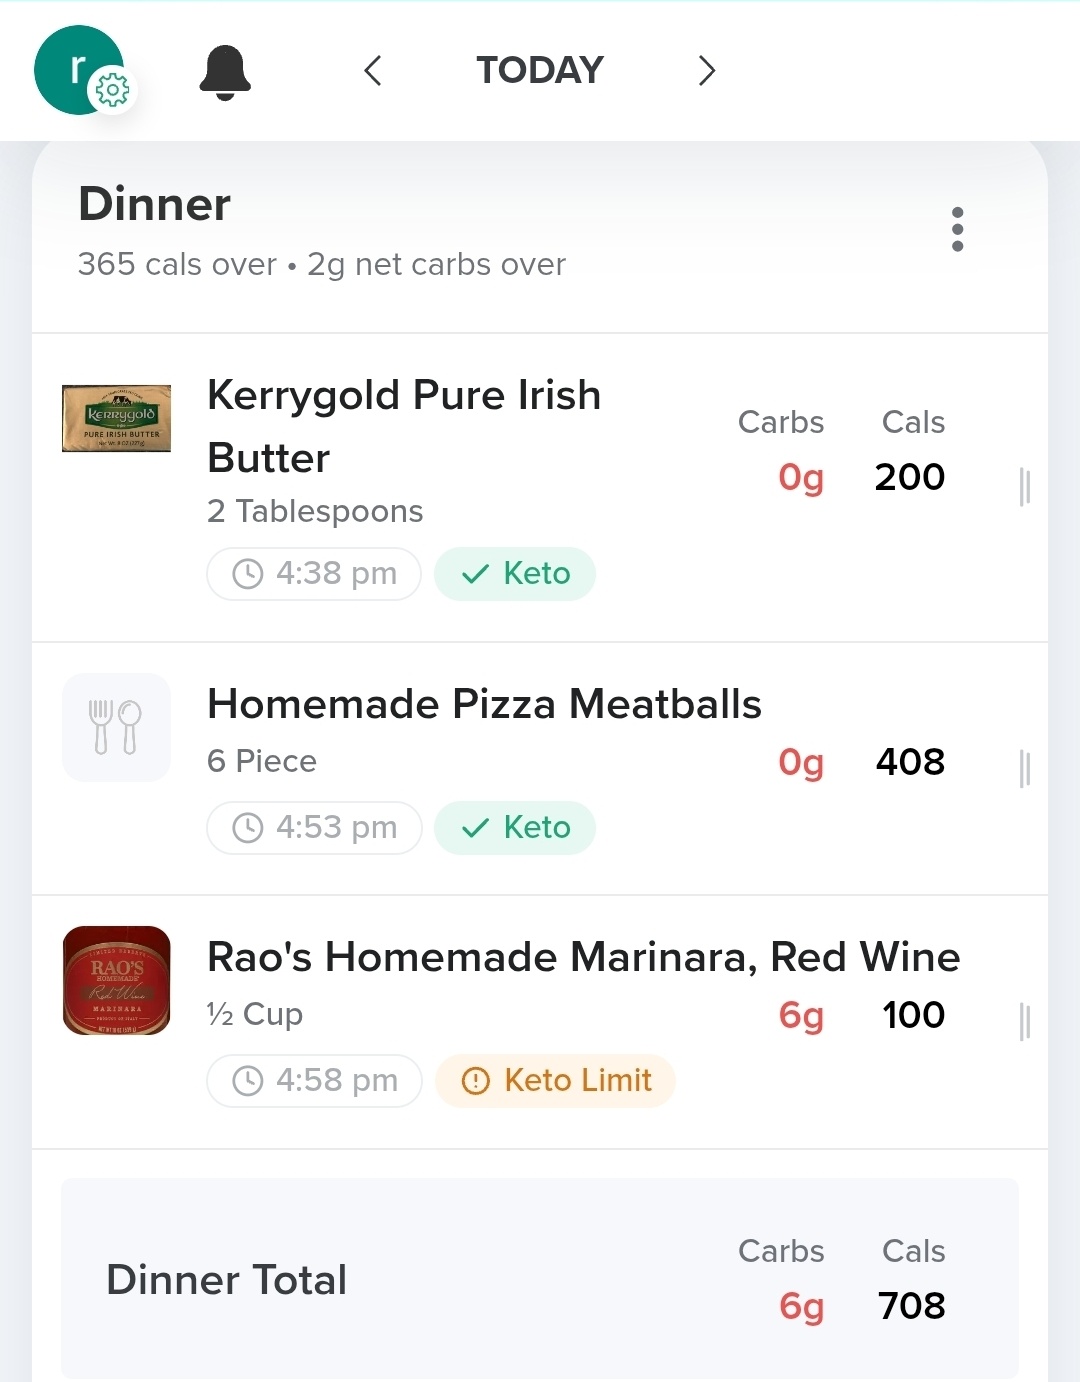Open Homemade Pizza Meatballs entry

[x=484, y=705]
